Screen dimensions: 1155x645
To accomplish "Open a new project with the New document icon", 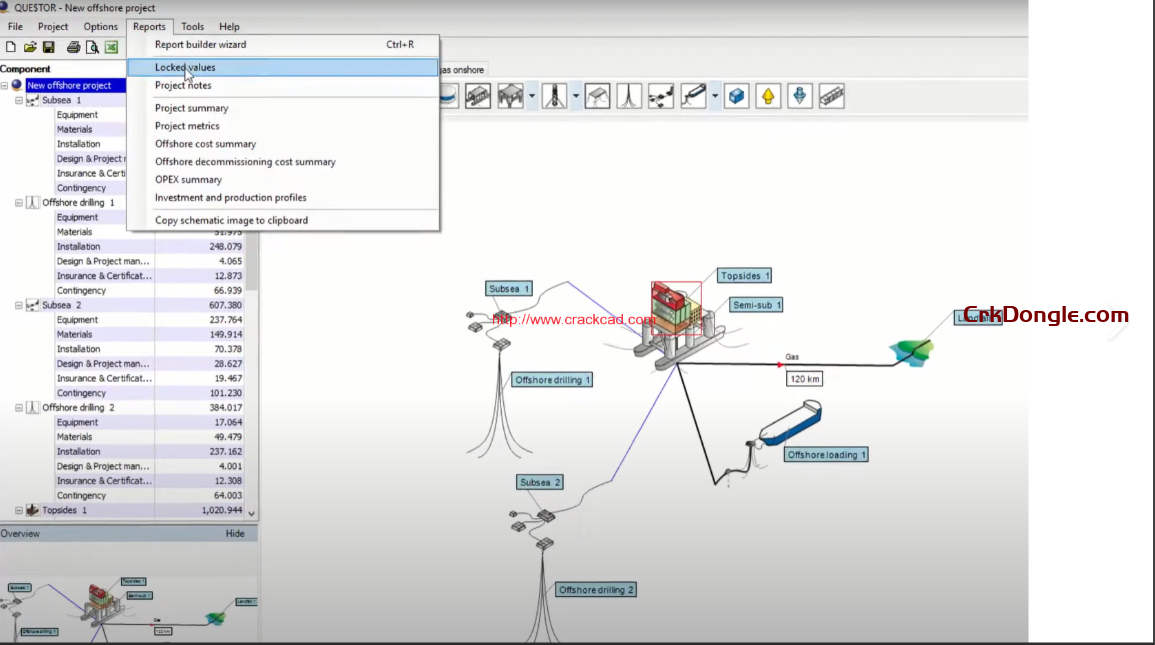I will [11, 46].
